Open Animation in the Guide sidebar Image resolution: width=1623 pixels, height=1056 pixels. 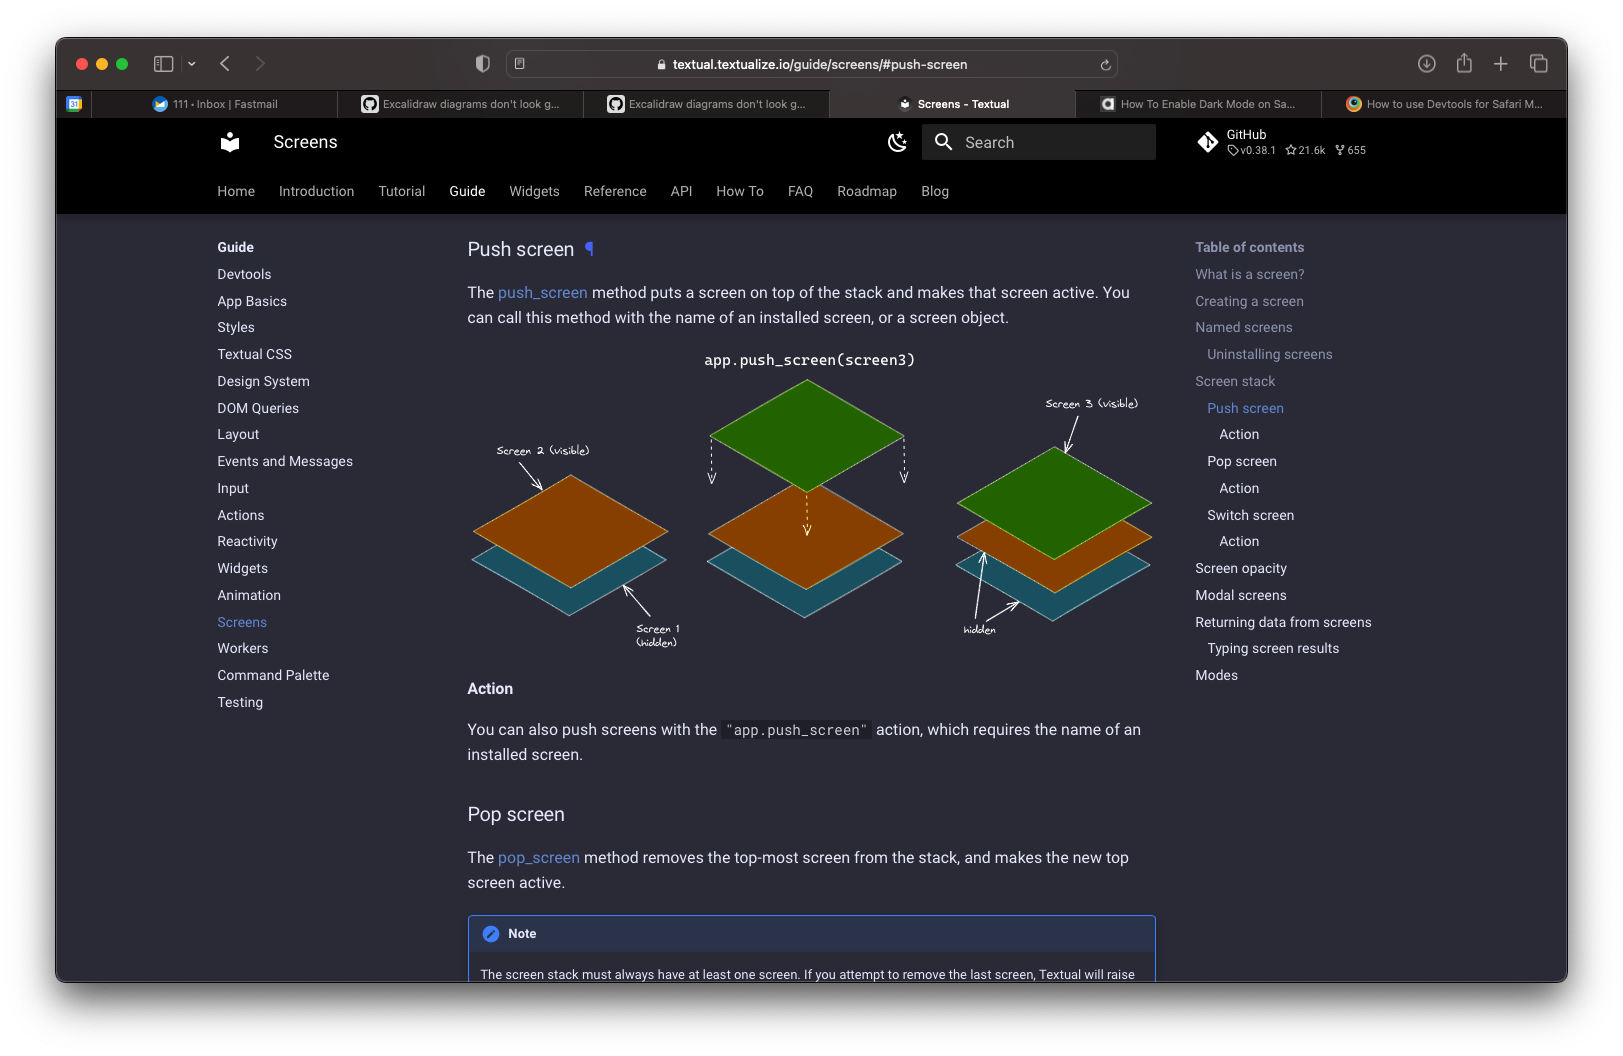[249, 595]
